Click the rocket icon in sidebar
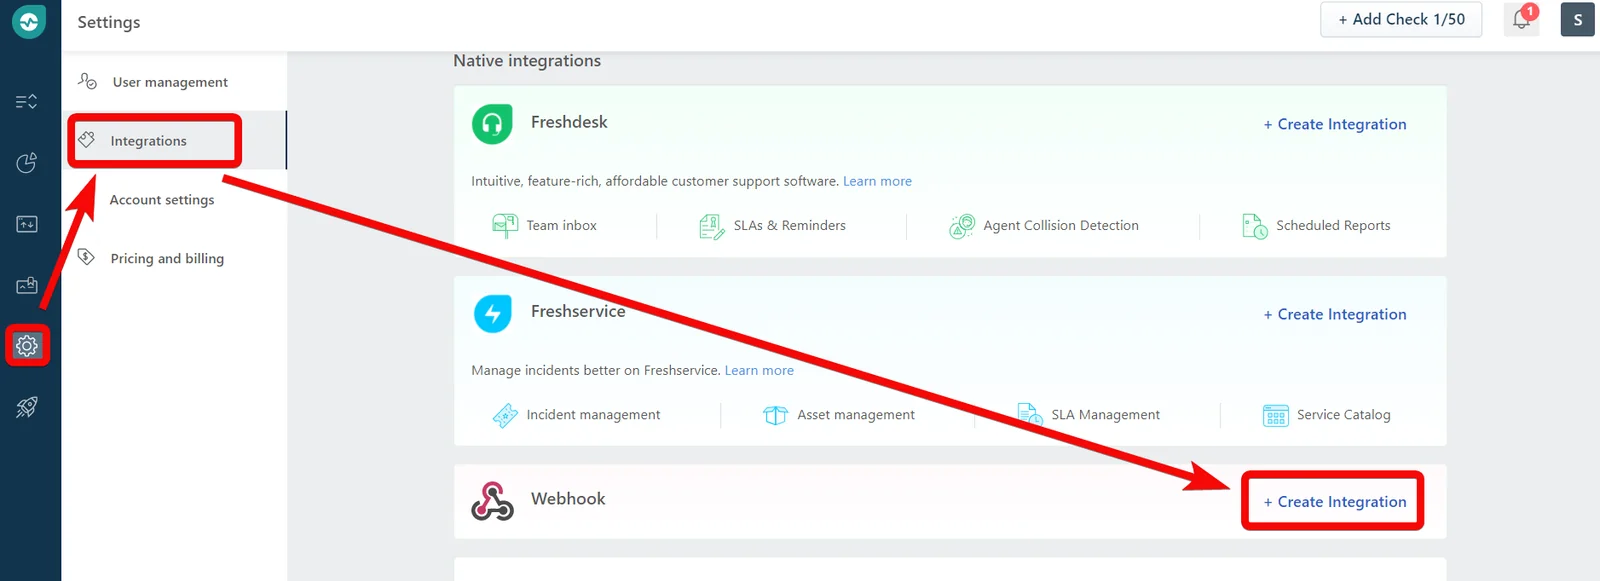 (x=27, y=407)
